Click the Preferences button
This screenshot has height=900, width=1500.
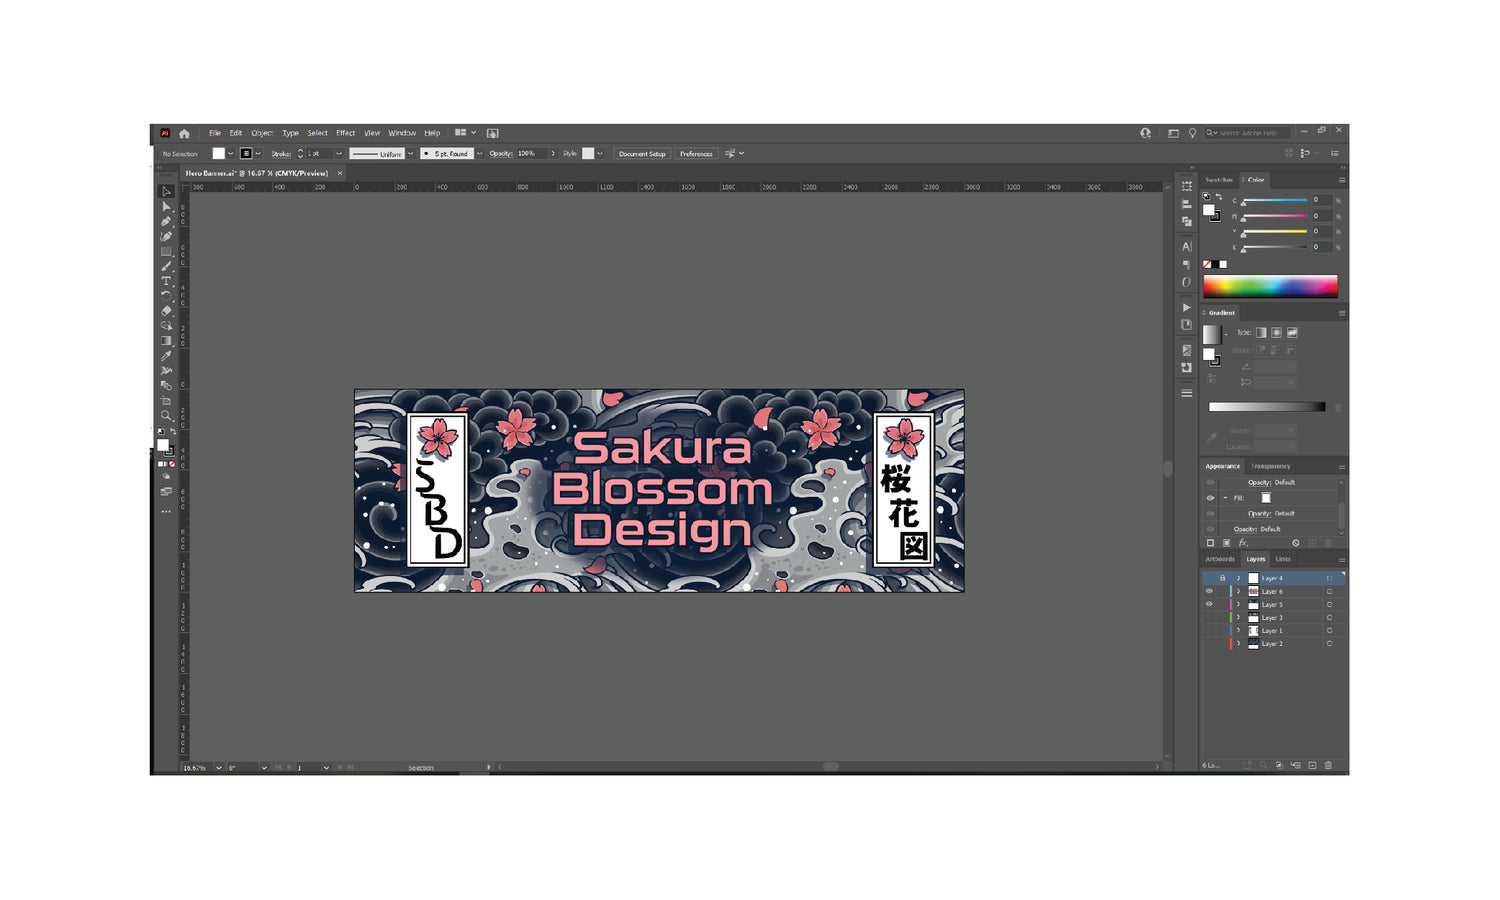[x=696, y=154]
